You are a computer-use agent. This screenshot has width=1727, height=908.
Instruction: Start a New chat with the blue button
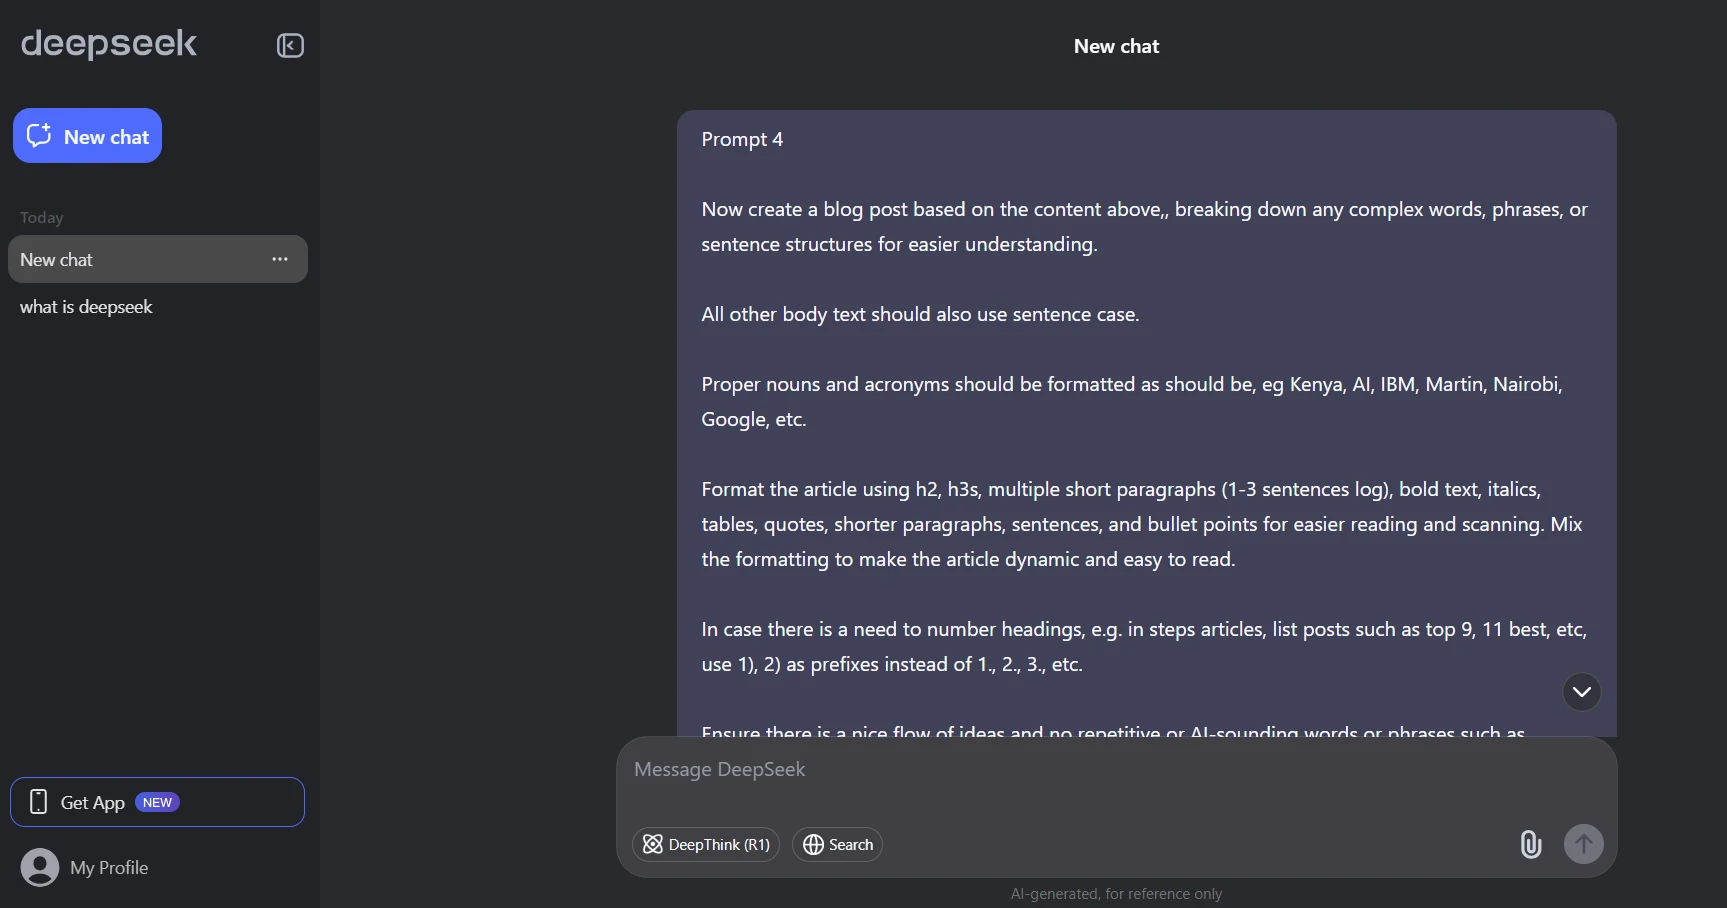[x=87, y=136]
